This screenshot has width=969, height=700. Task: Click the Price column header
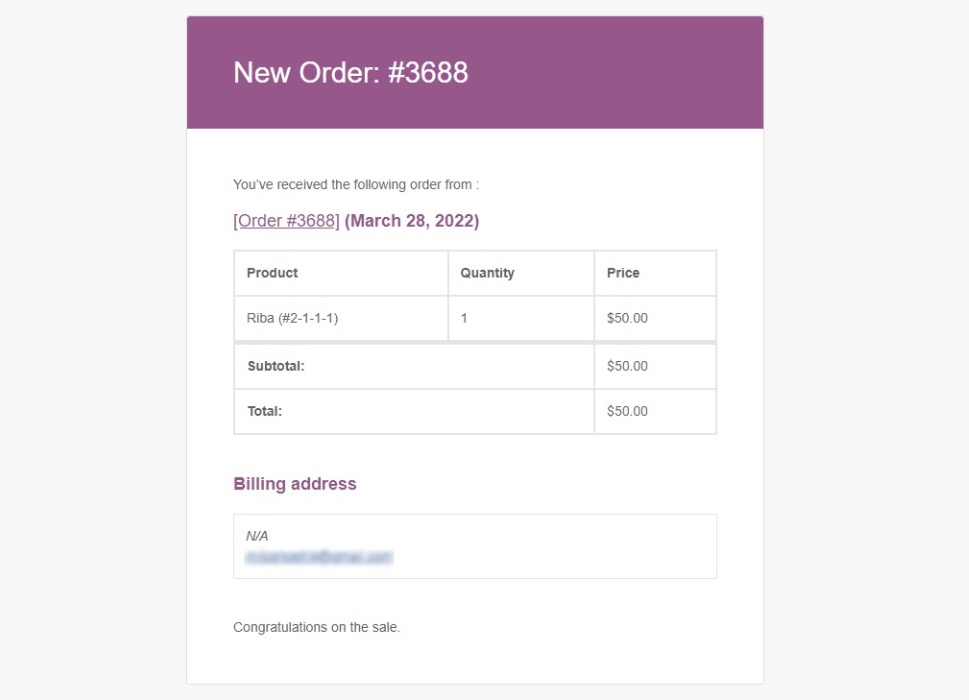[623, 273]
